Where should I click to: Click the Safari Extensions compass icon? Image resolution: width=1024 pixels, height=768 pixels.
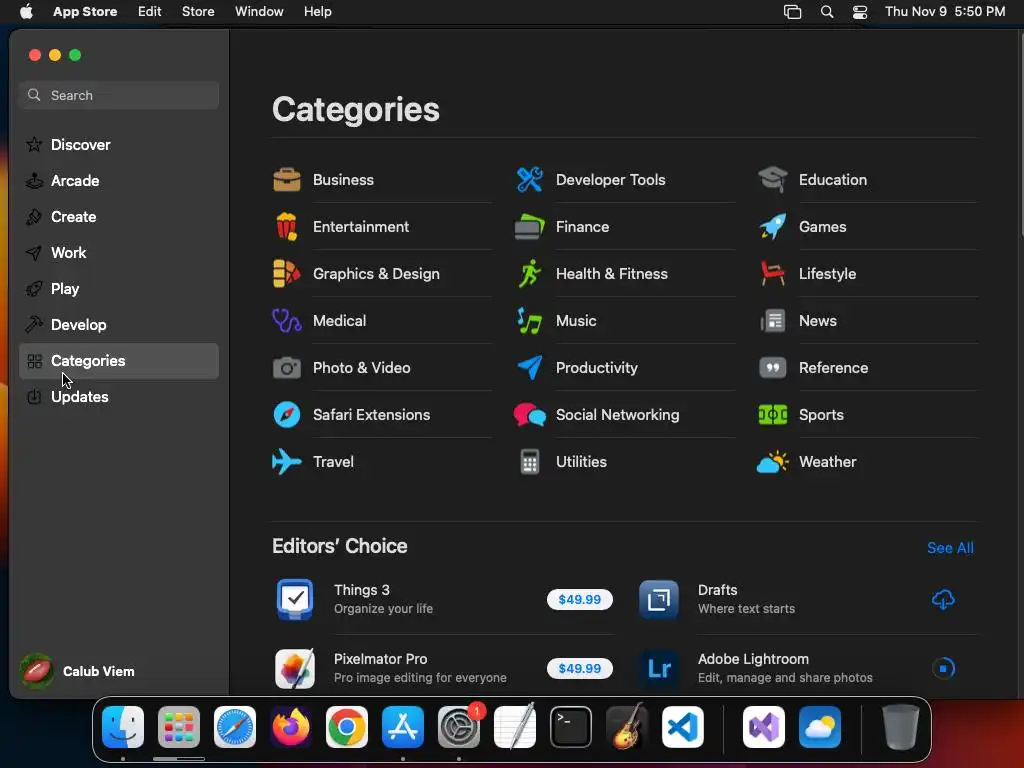click(x=287, y=415)
